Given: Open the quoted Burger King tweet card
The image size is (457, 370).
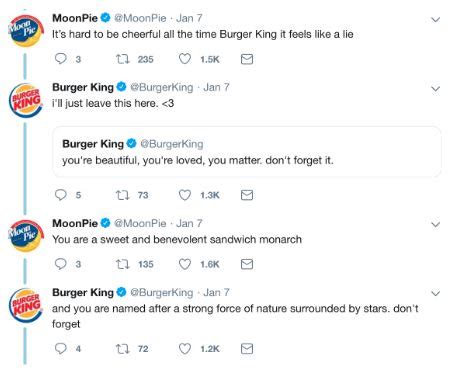Looking at the screenshot, I should (x=247, y=152).
